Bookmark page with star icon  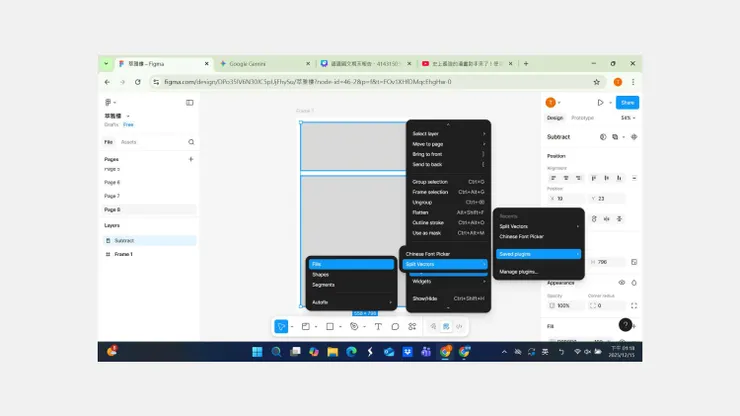click(x=597, y=82)
